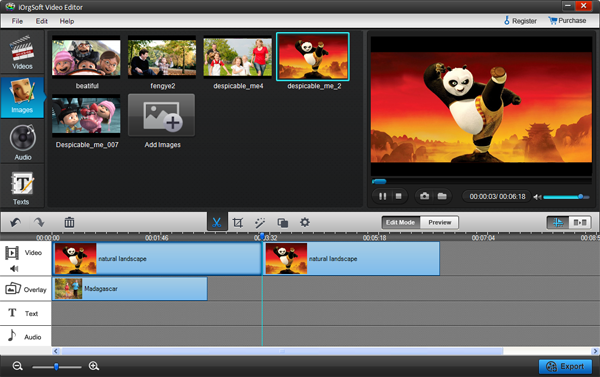Click the 00:01:46 ruler mark

[x=157, y=238]
